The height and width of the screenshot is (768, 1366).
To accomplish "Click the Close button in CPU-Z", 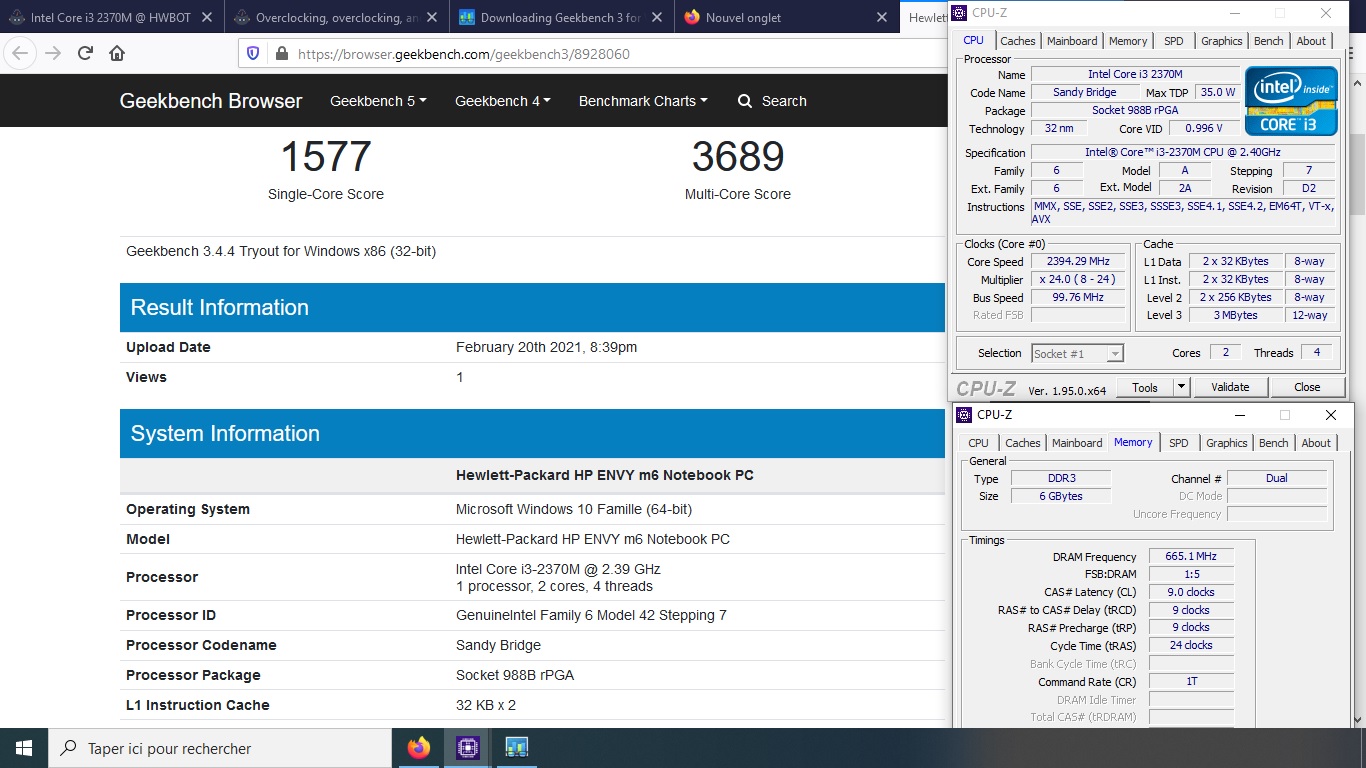I will pos(1307,387).
